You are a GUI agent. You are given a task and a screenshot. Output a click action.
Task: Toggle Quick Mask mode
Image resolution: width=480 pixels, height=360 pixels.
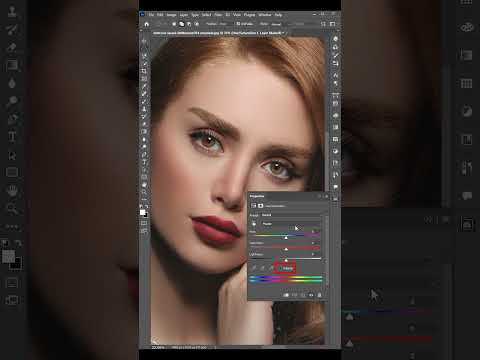tap(144, 223)
